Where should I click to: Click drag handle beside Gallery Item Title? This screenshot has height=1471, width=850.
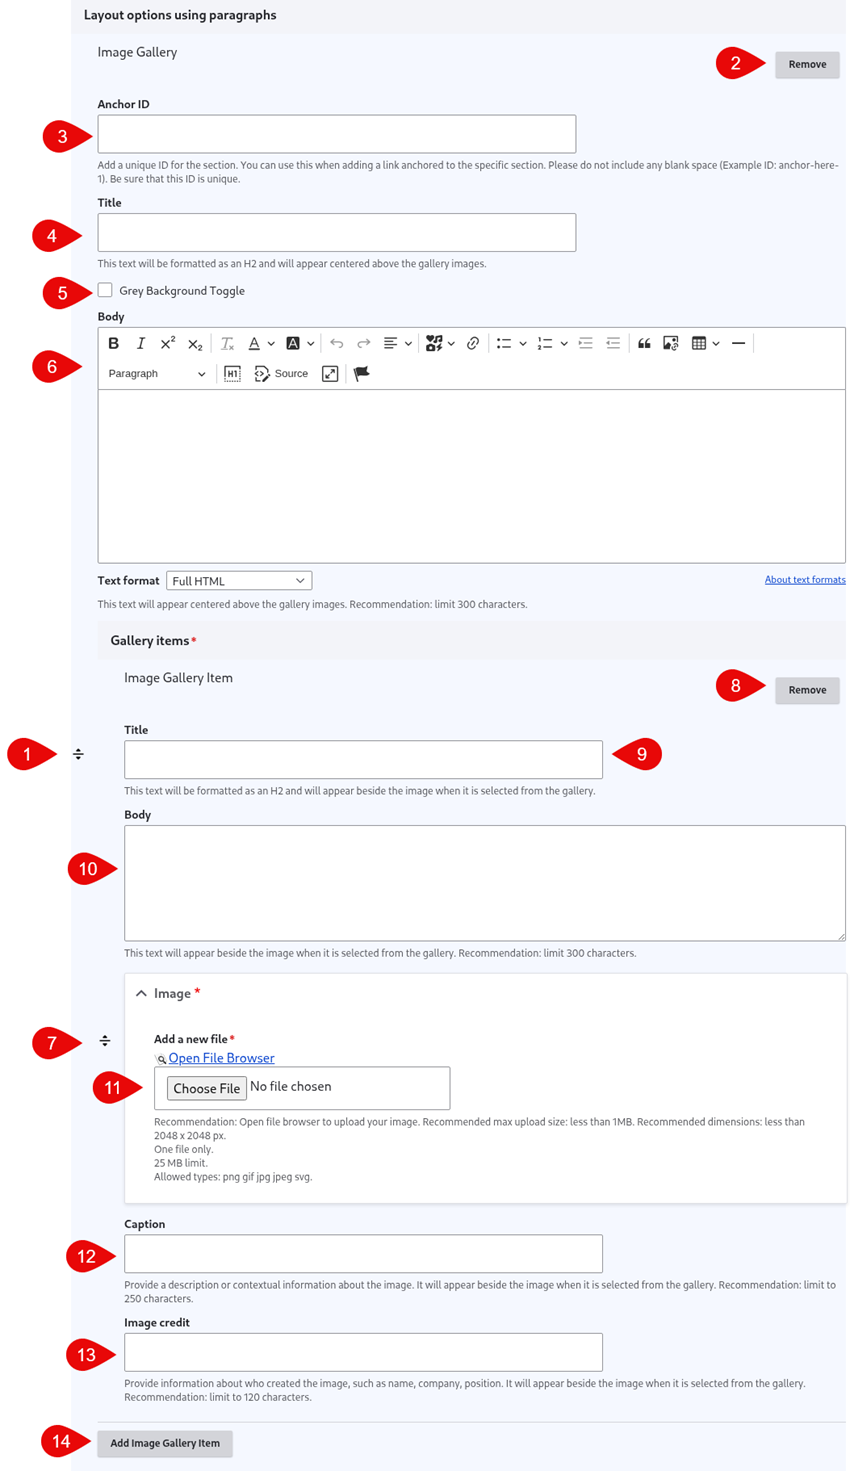(78, 754)
